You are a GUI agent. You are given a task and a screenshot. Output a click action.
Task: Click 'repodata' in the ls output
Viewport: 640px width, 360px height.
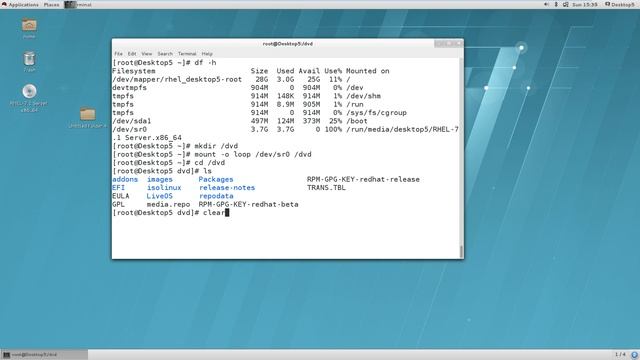(216, 196)
